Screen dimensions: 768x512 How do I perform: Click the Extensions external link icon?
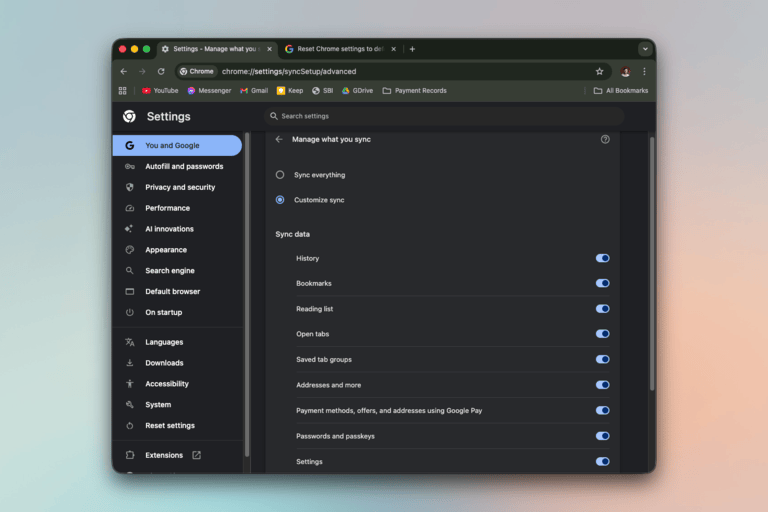click(x=196, y=455)
